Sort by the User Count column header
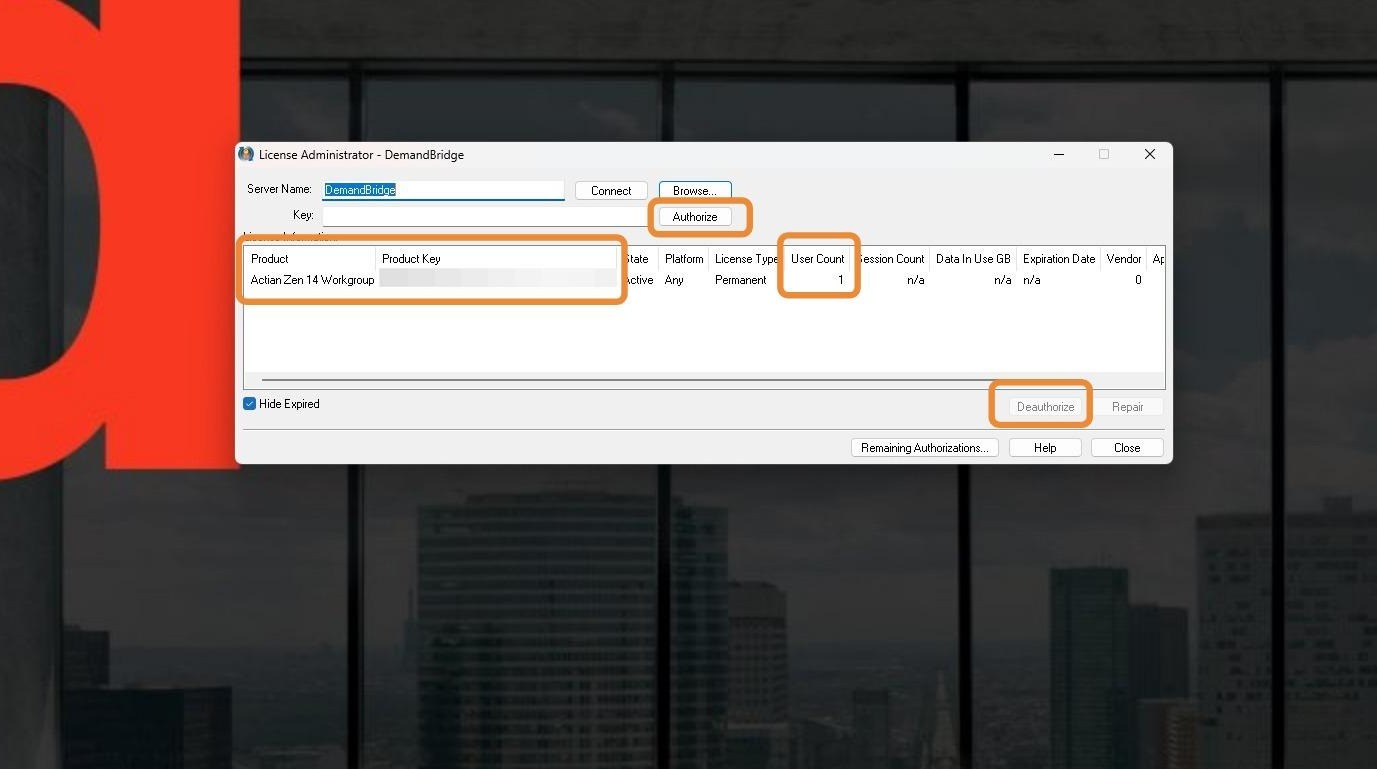 [x=817, y=259]
